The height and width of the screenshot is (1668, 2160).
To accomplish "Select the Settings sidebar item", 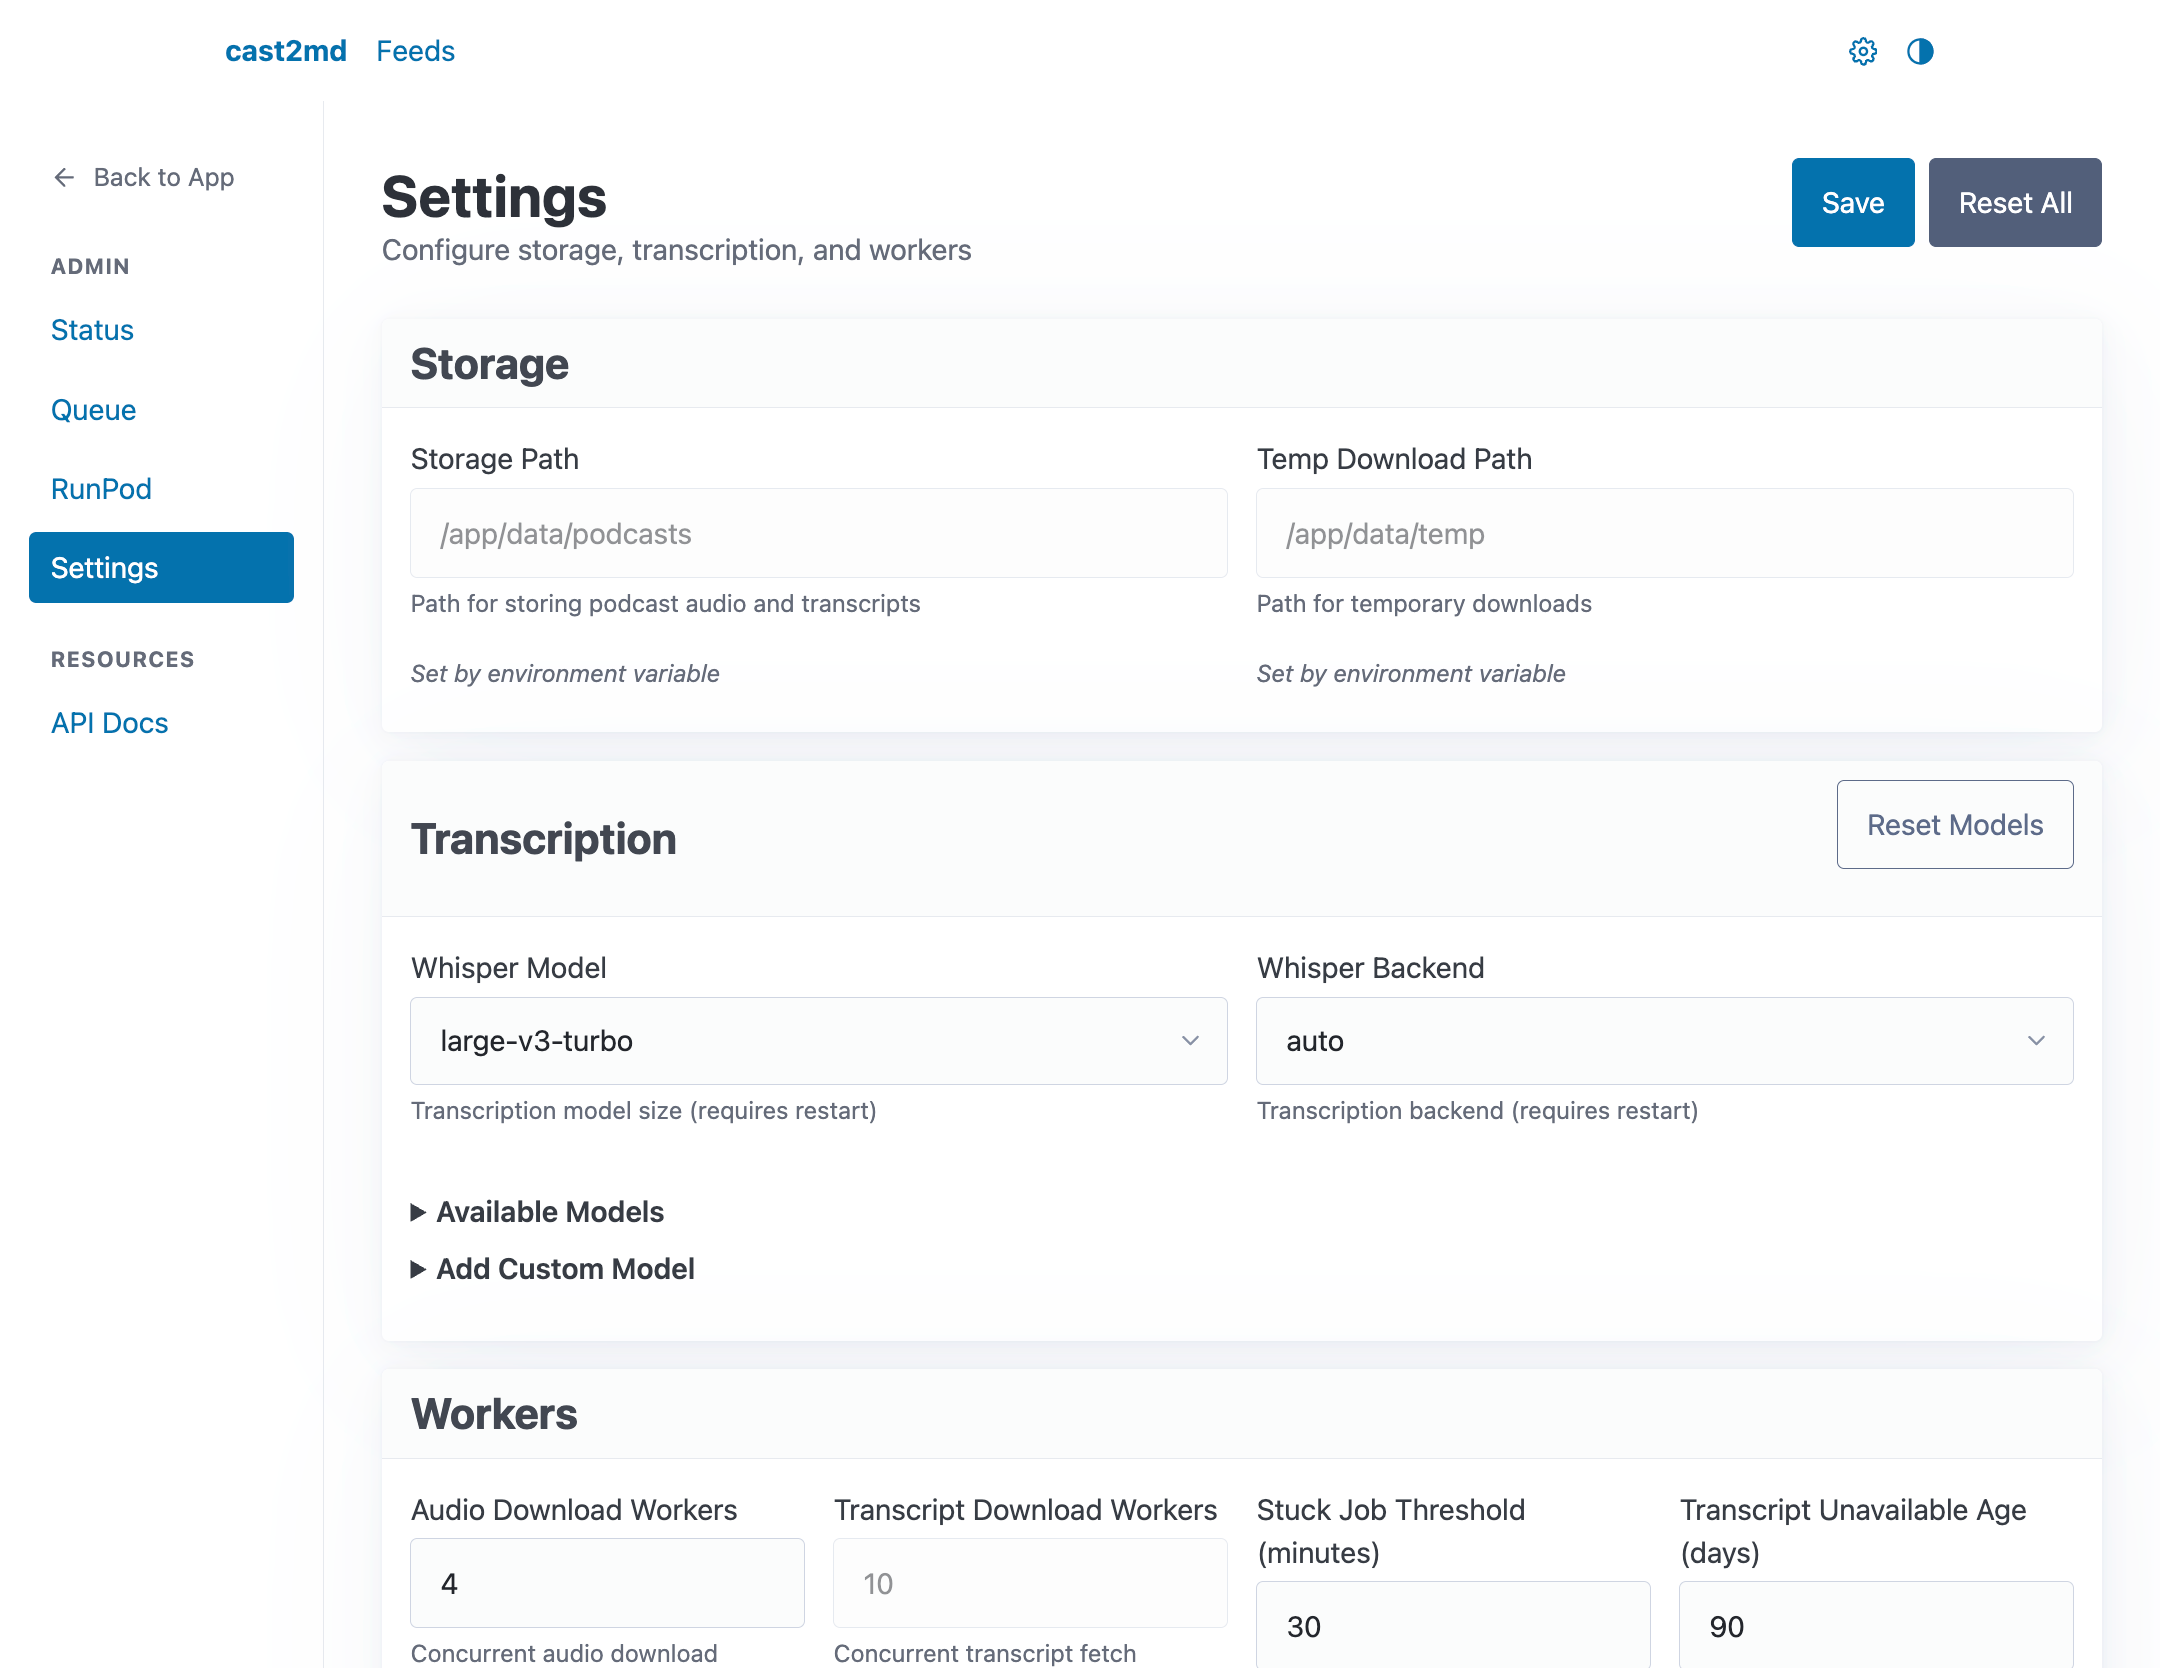I will click(161, 568).
